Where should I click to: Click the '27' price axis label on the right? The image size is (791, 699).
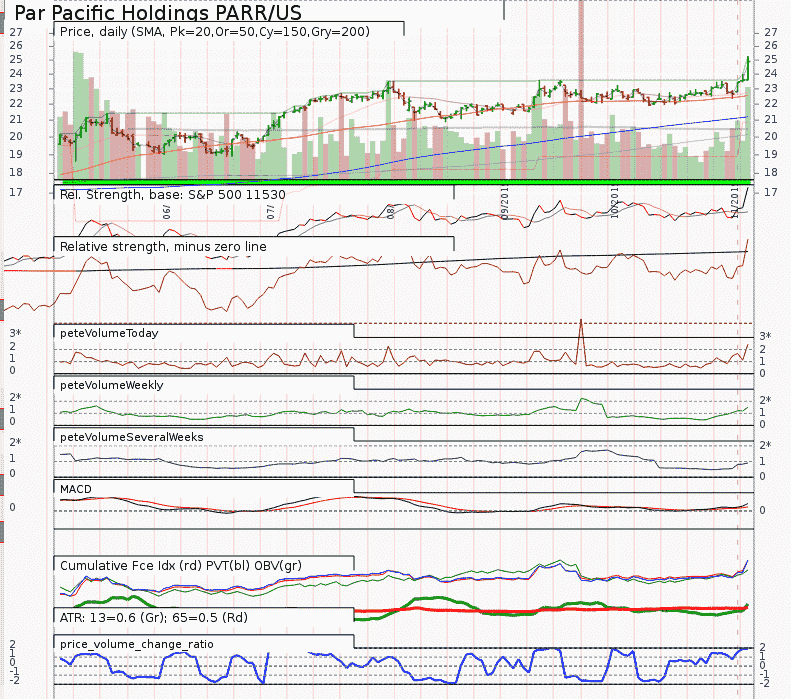click(x=771, y=32)
